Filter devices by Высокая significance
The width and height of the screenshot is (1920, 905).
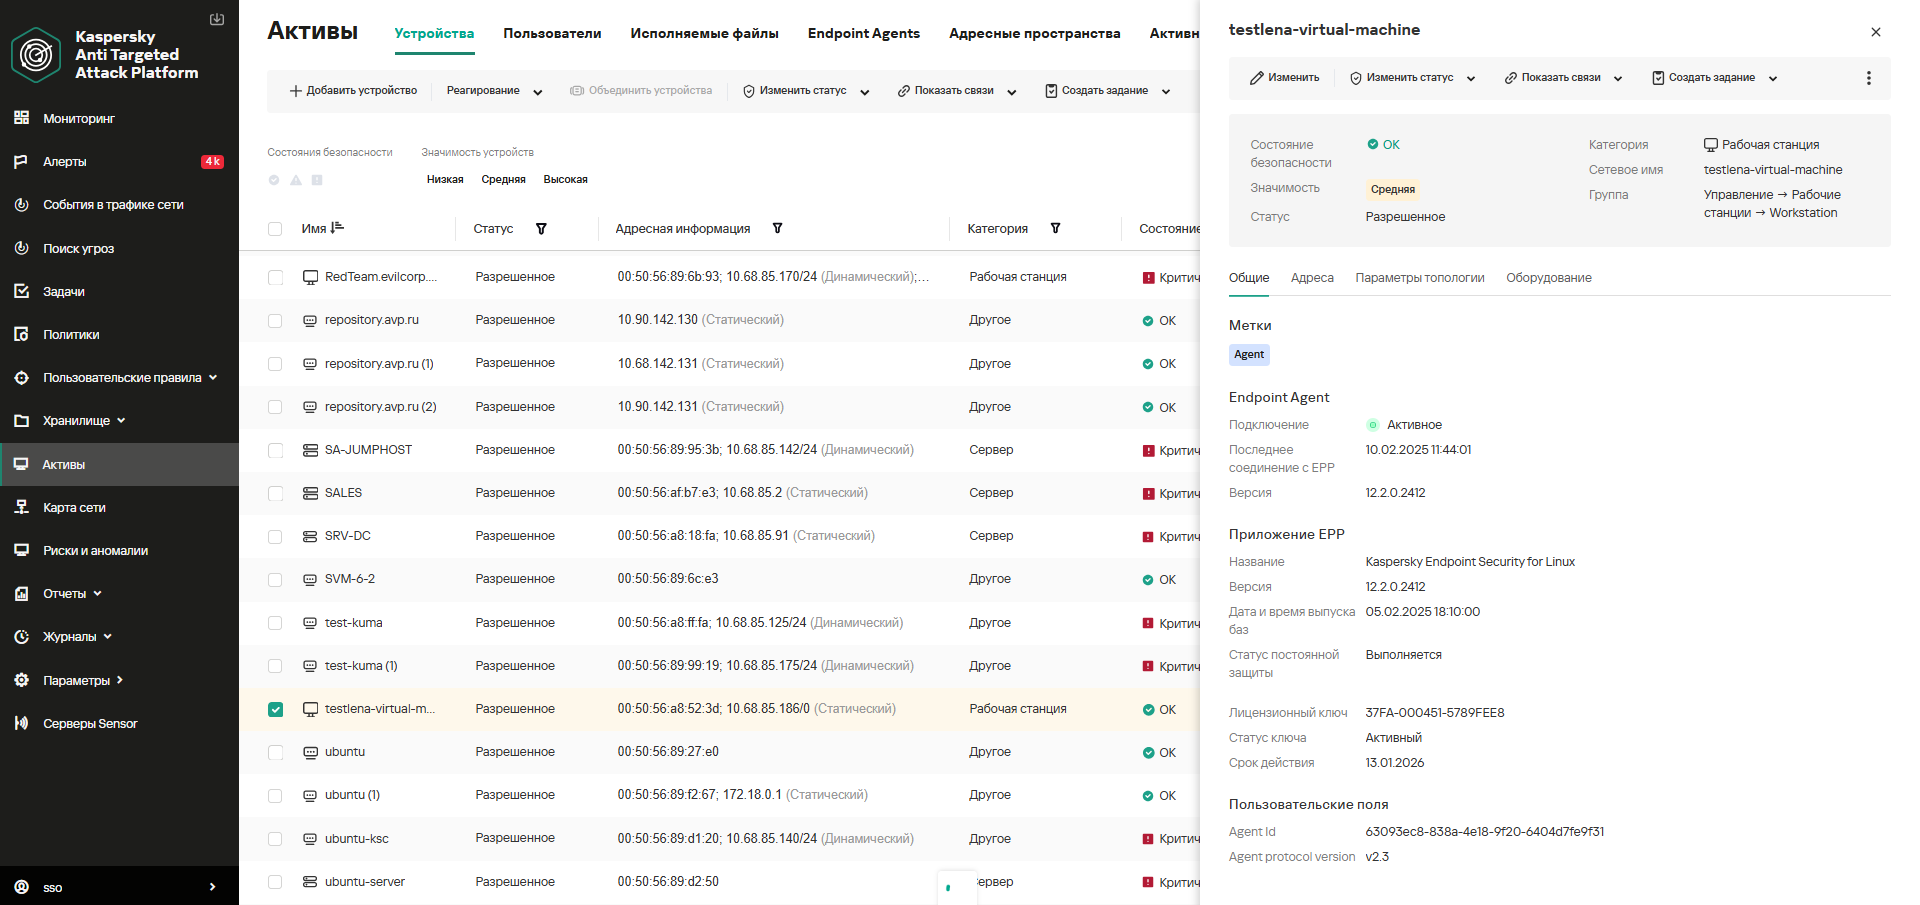(x=565, y=180)
